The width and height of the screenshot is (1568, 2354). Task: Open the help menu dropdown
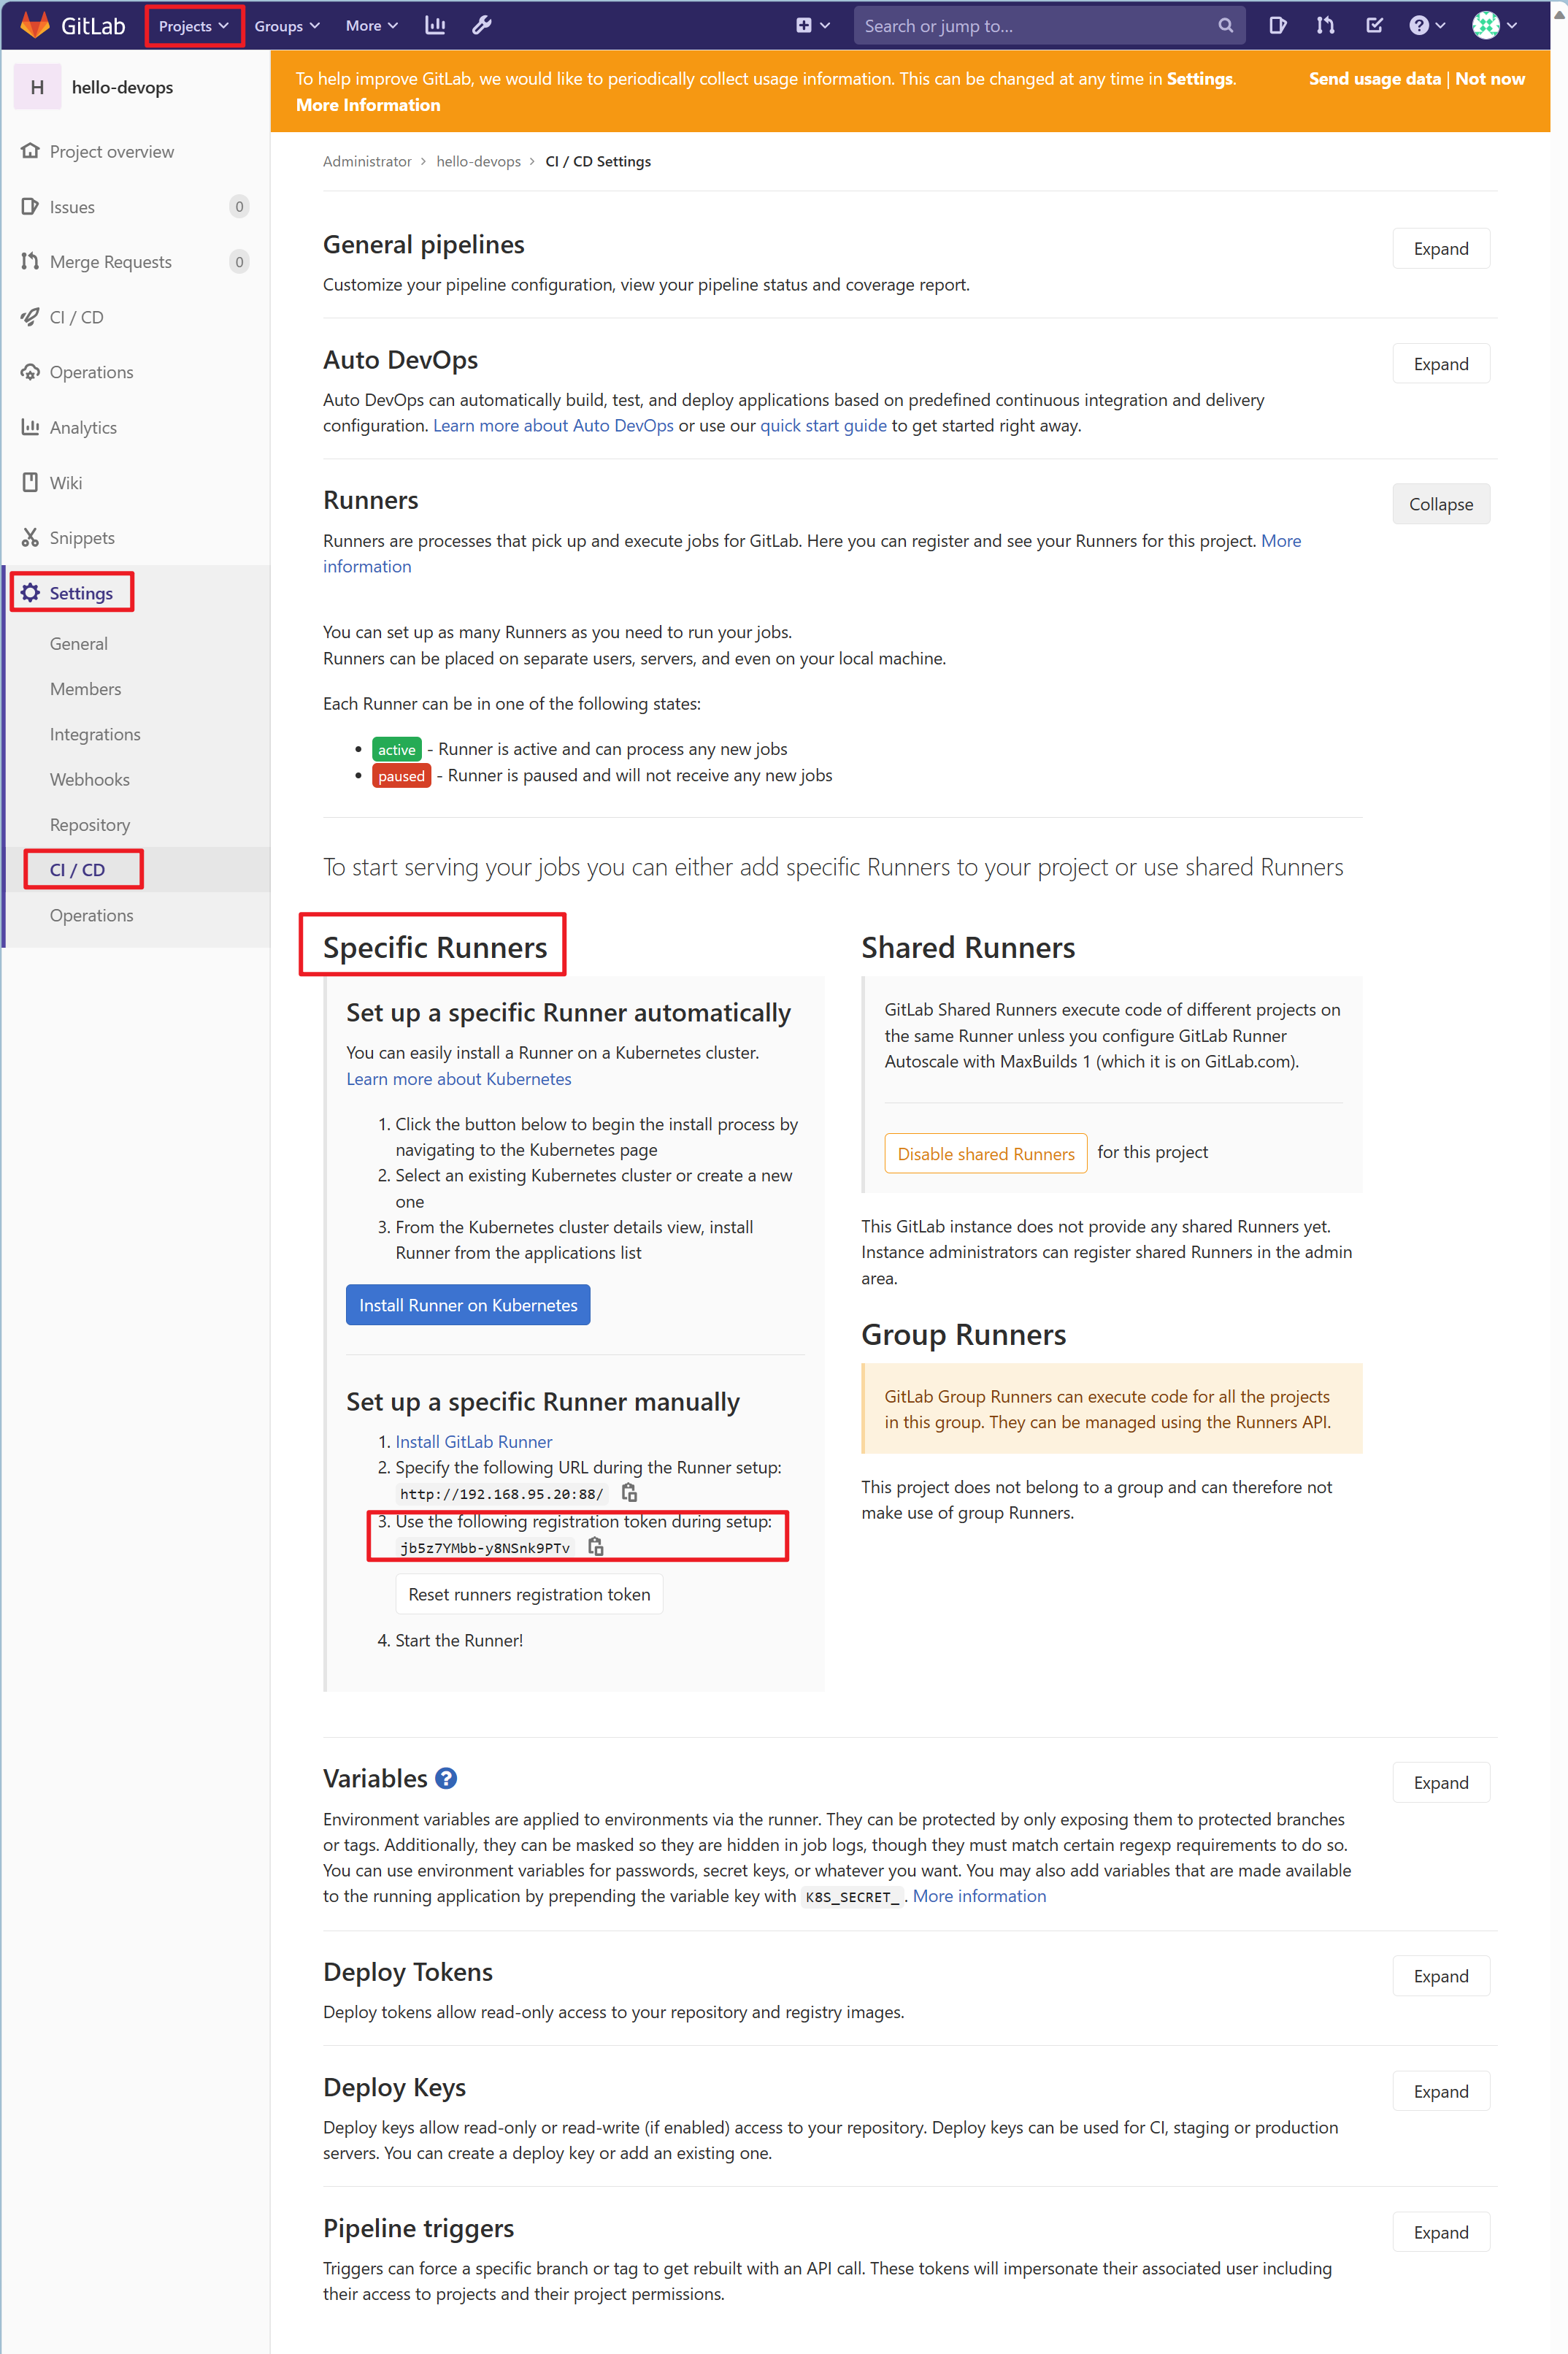1426,25
